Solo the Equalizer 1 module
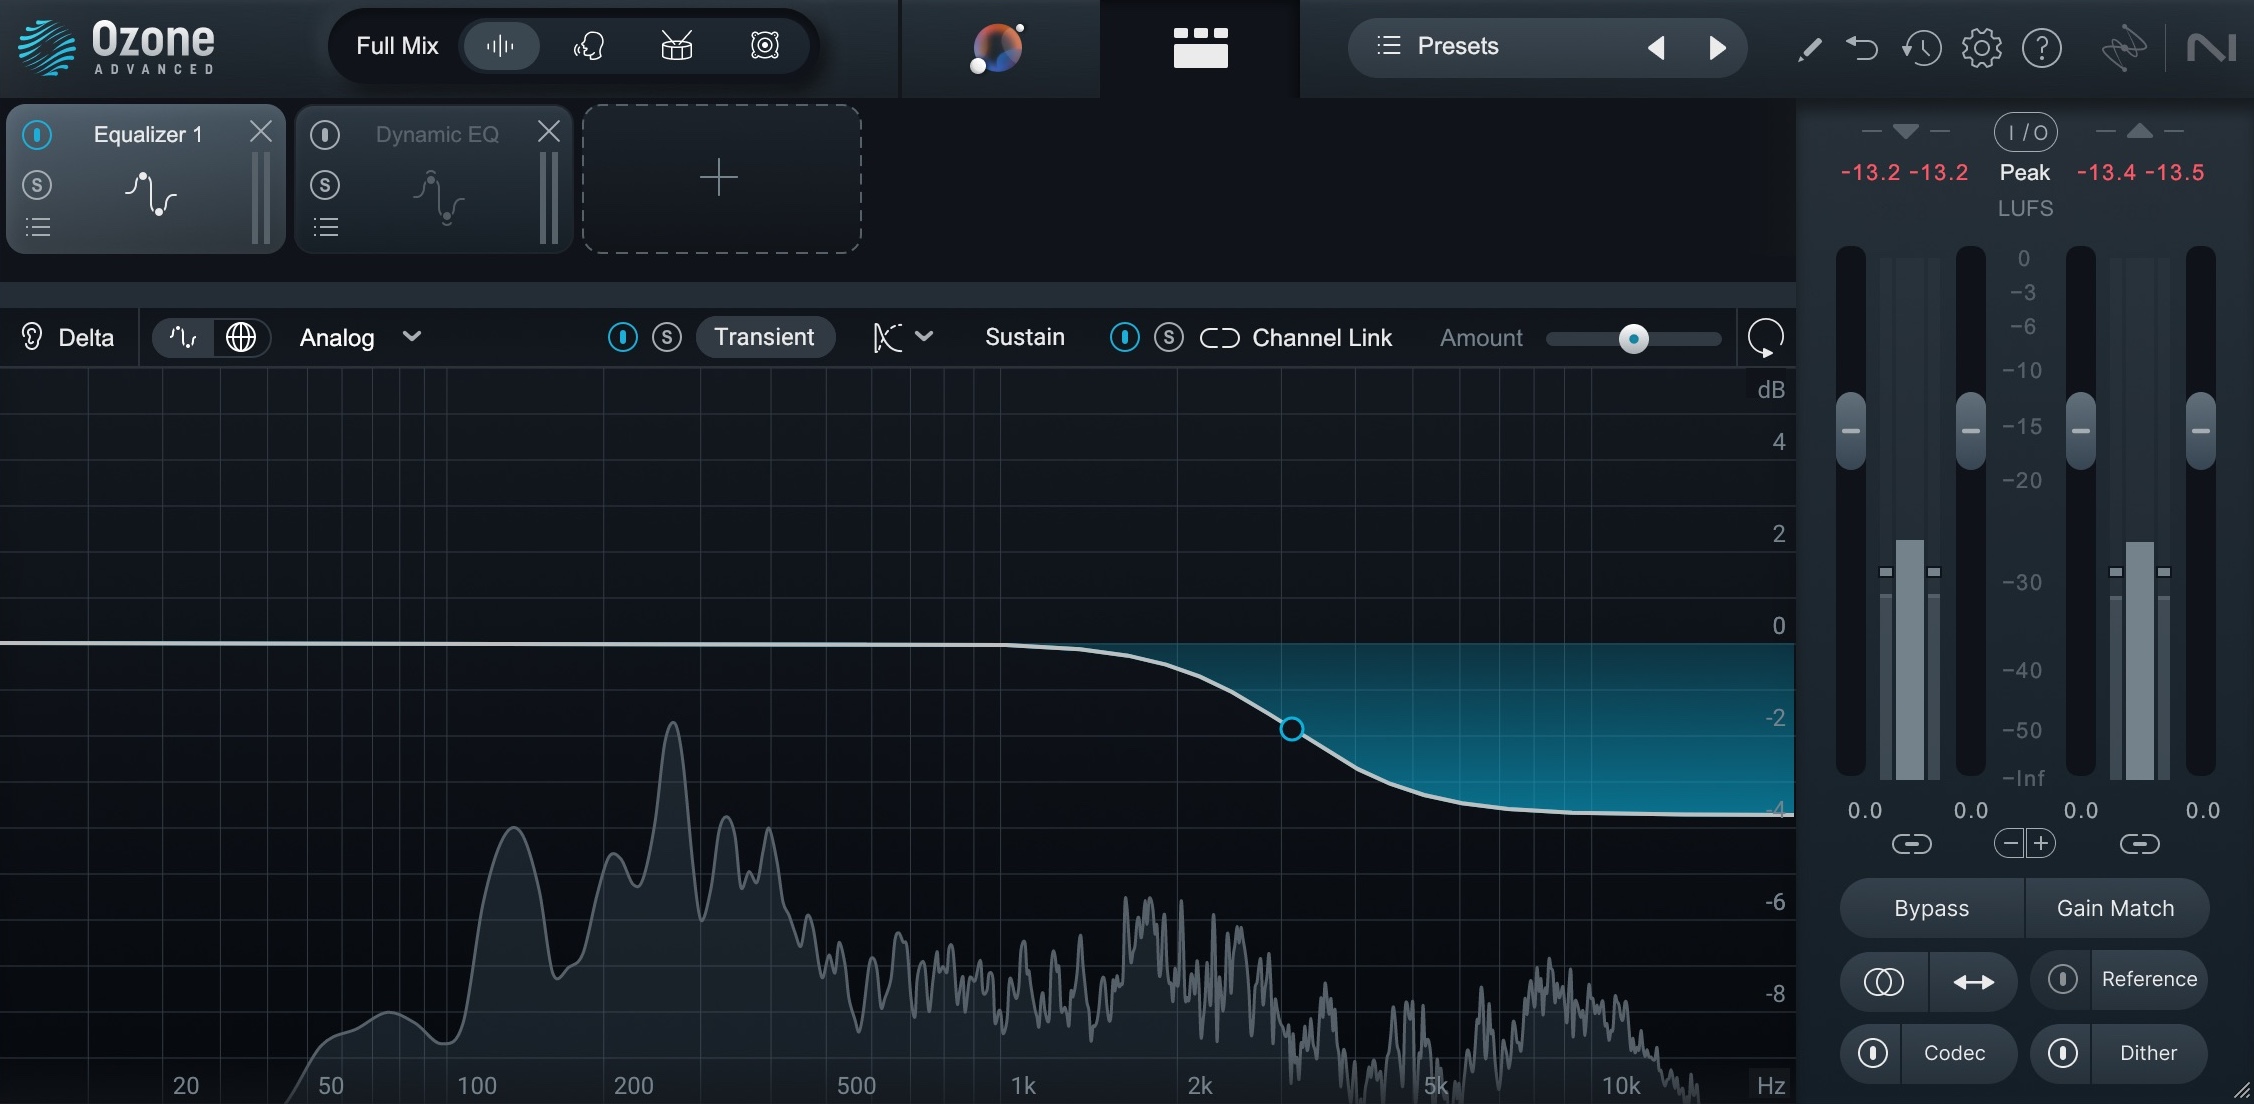This screenshot has height=1104, width=2254. (37, 185)
